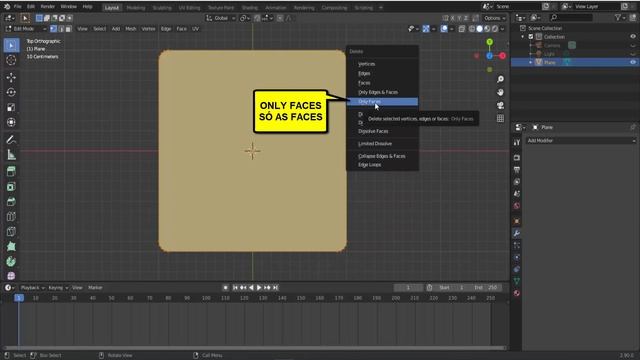The height and width of the screenshot is (360, 640).
Task: Switch to wireframe viewport shading
Action: (472, 29)
